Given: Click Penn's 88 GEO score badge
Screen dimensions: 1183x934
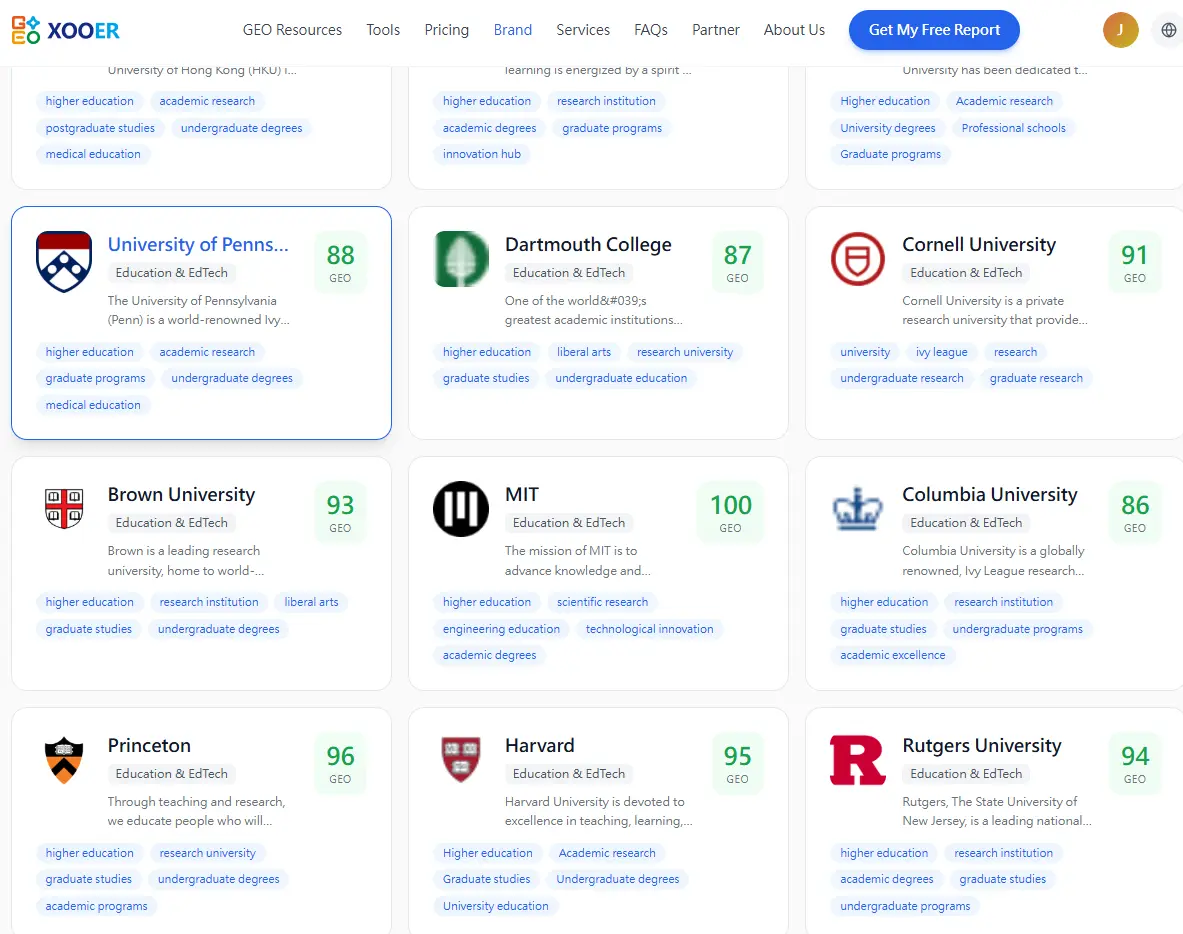Looking at the screenshot, I should [340, 262].
